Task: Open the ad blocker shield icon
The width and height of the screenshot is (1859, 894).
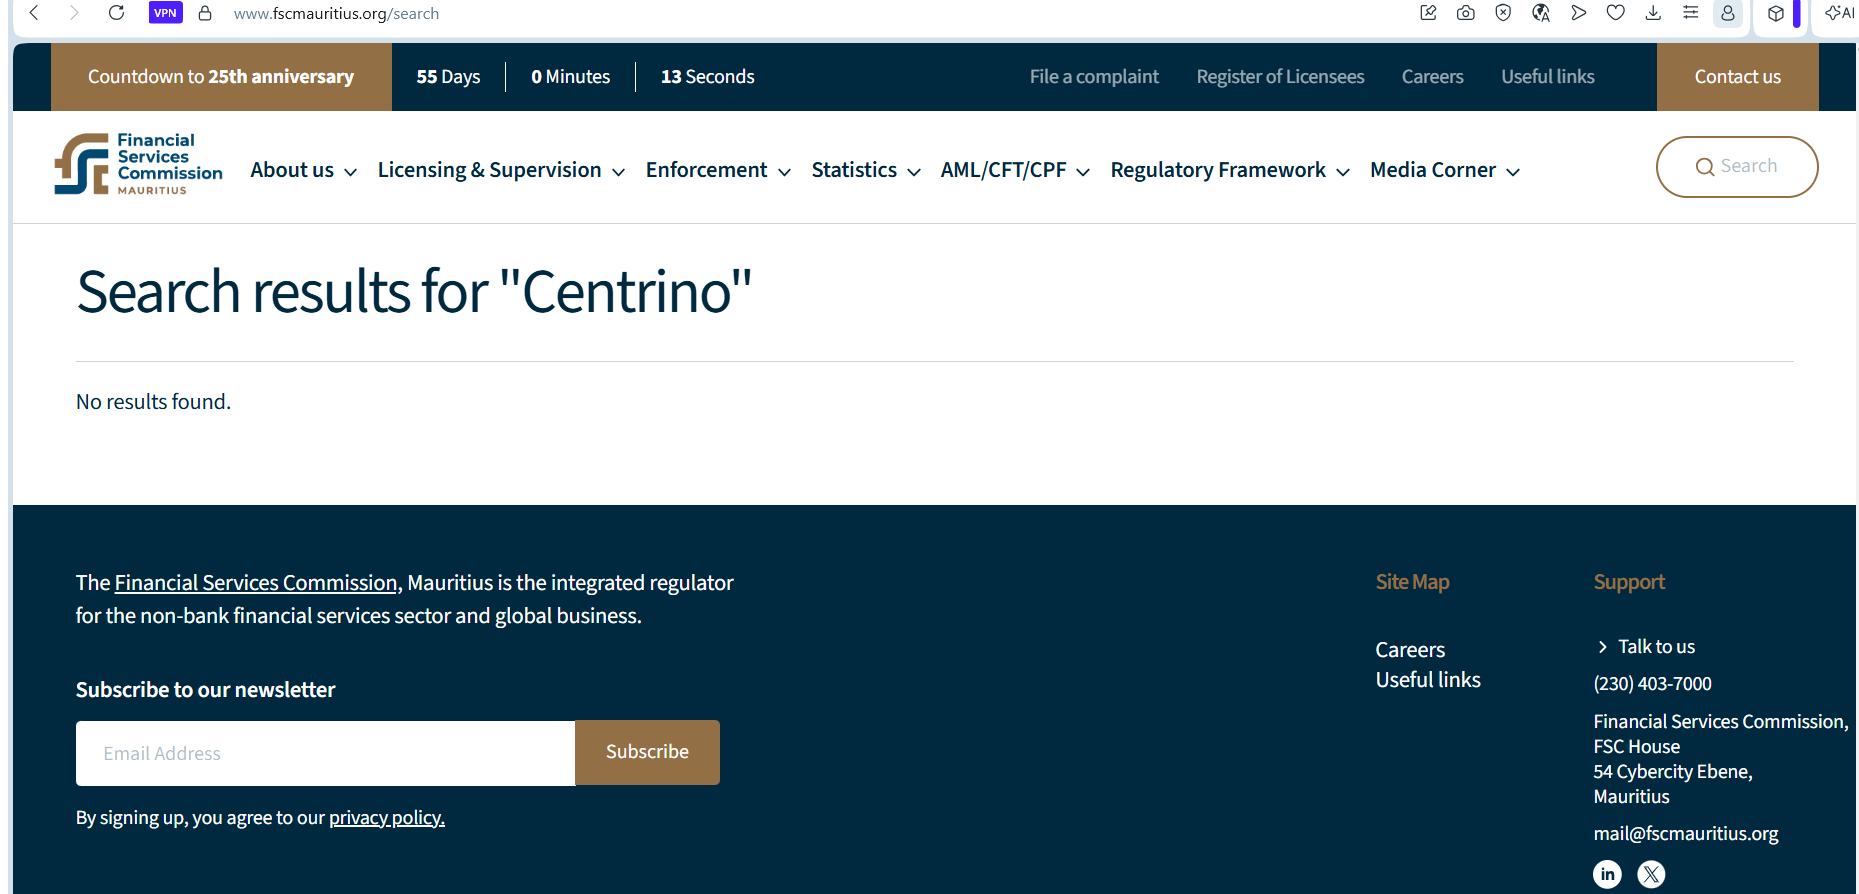Action: 1503,13
